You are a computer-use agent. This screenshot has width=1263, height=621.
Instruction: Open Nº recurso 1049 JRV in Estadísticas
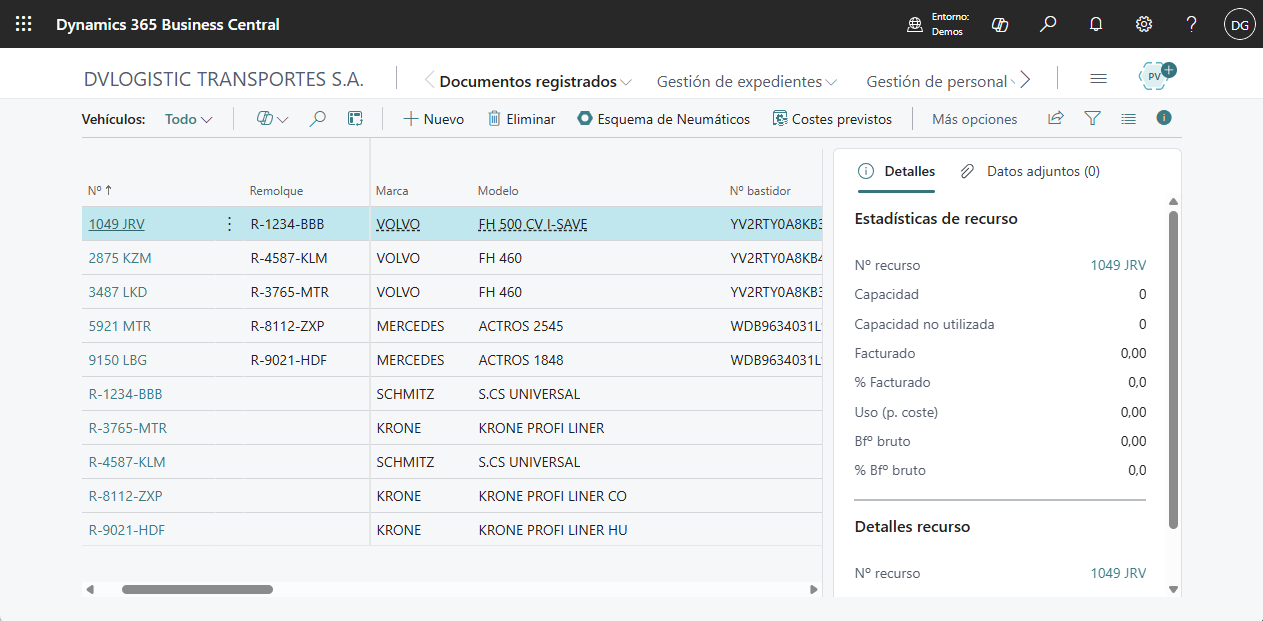pos(1118,265)
